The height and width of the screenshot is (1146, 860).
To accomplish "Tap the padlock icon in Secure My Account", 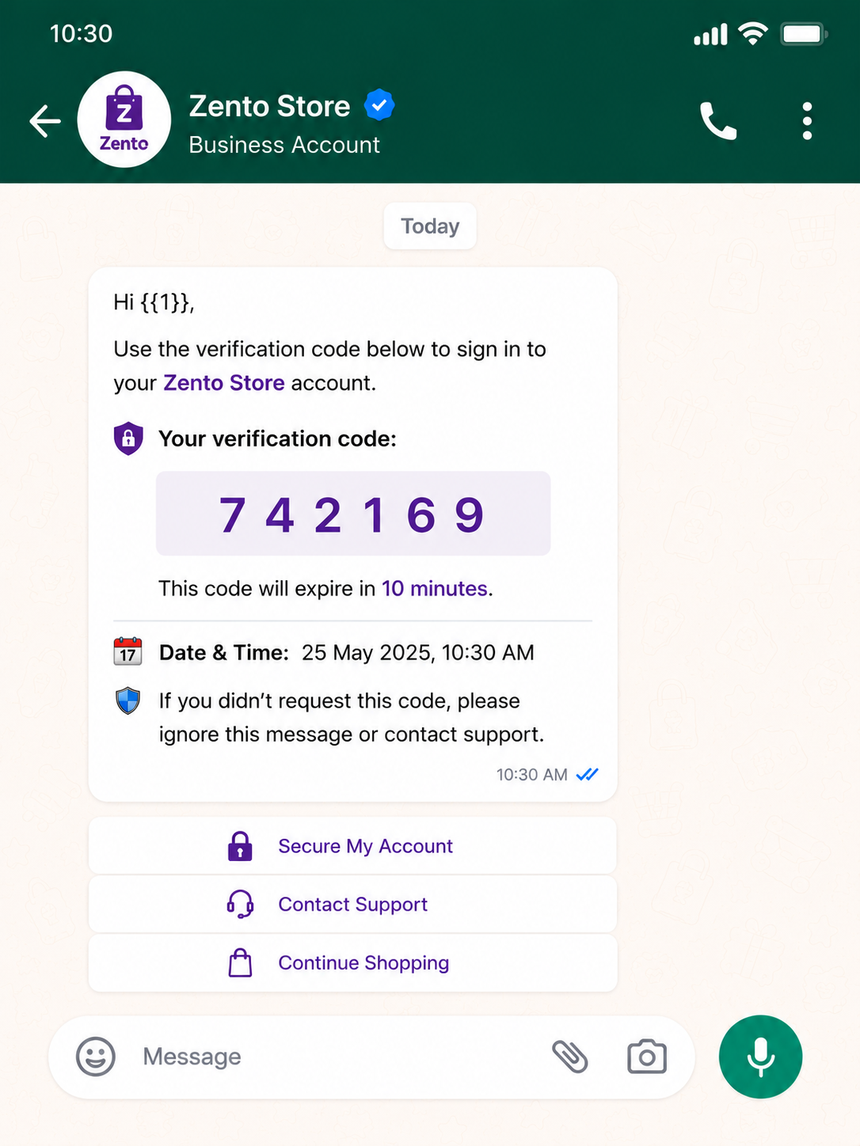I will coord(240,846).
